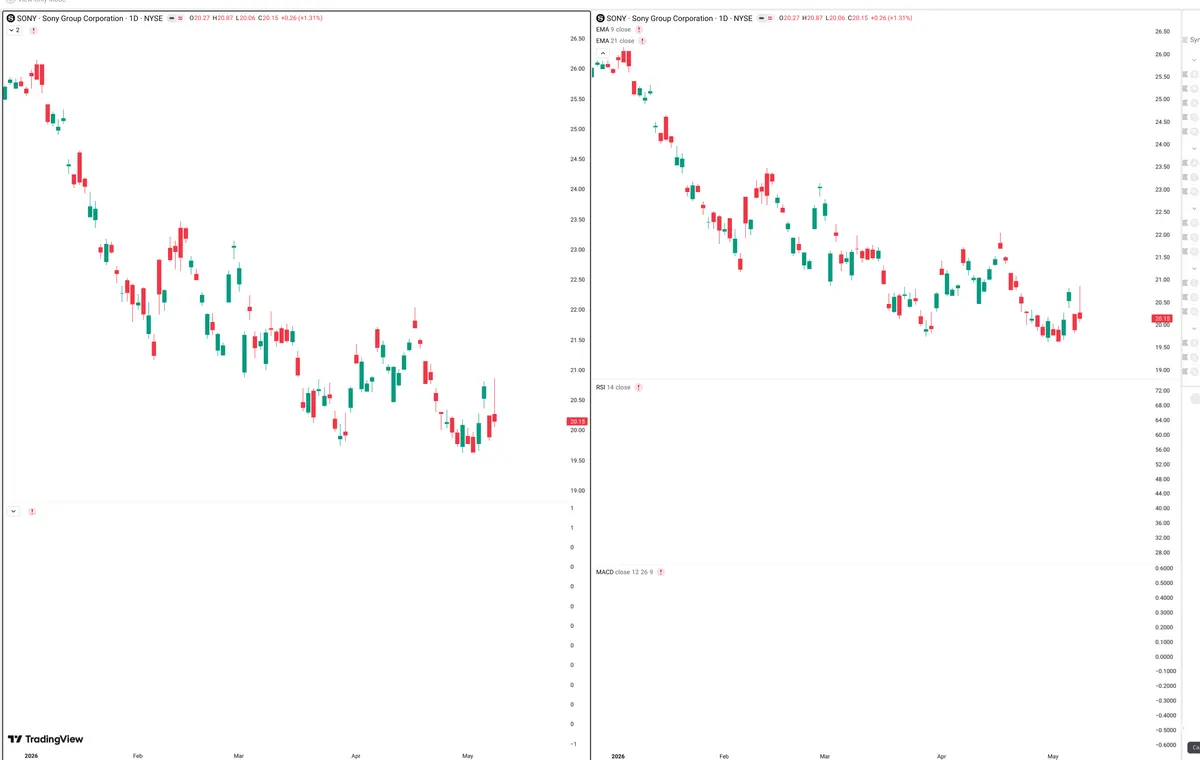Select the EMA 21 close indicator legend
The image size is (1200, 760).
pos(615,41)
